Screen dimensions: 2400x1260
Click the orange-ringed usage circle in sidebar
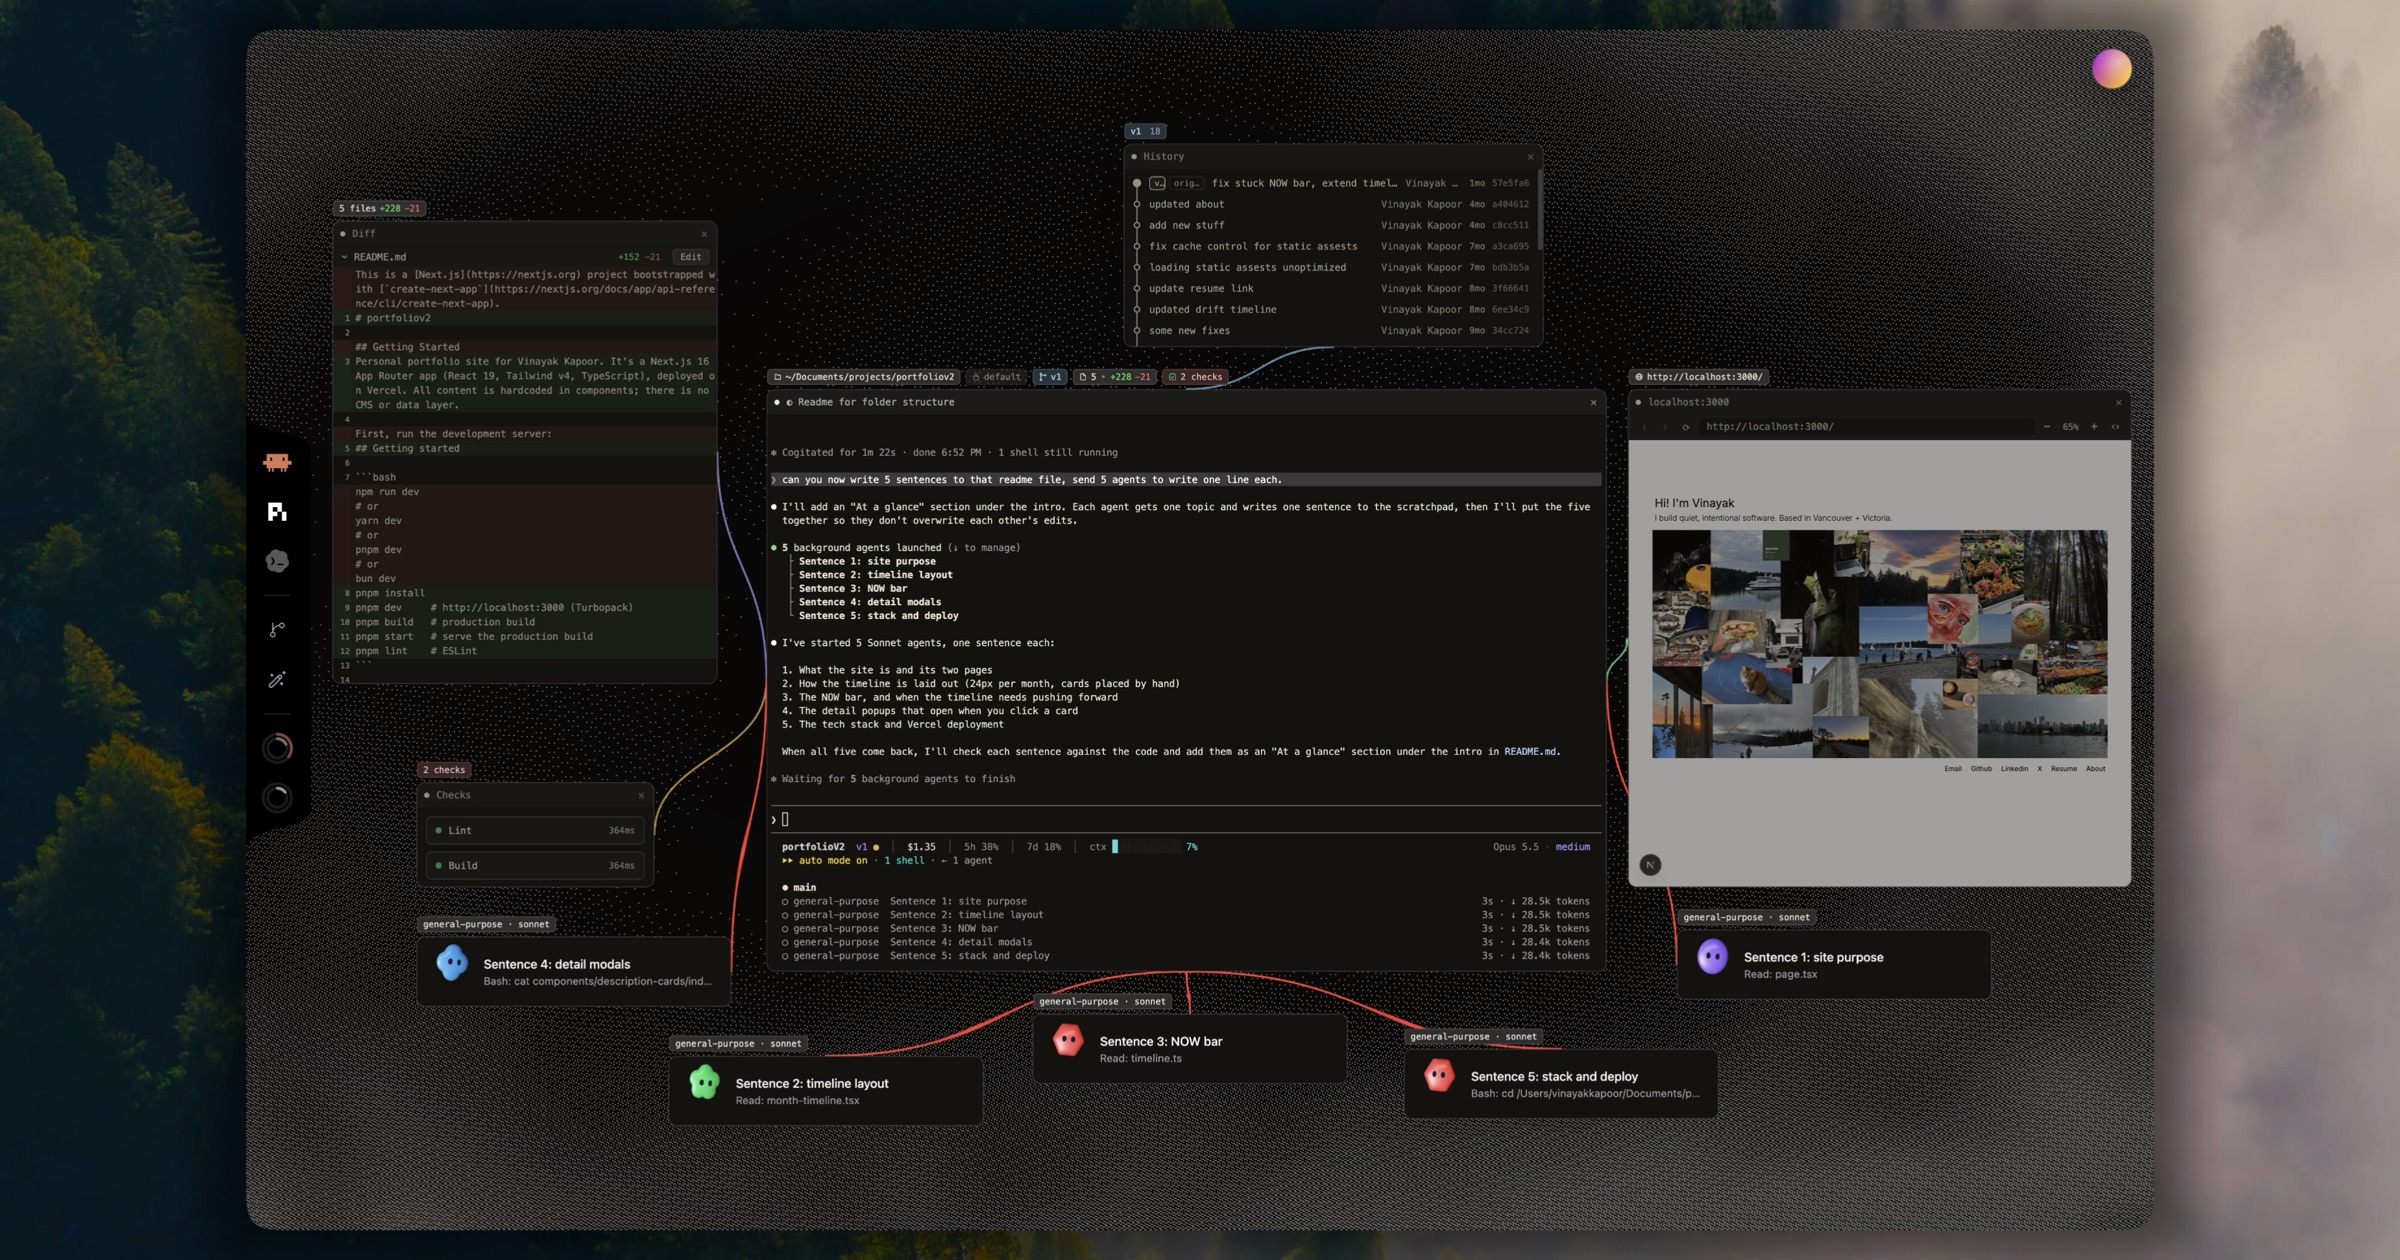[277, 748]
